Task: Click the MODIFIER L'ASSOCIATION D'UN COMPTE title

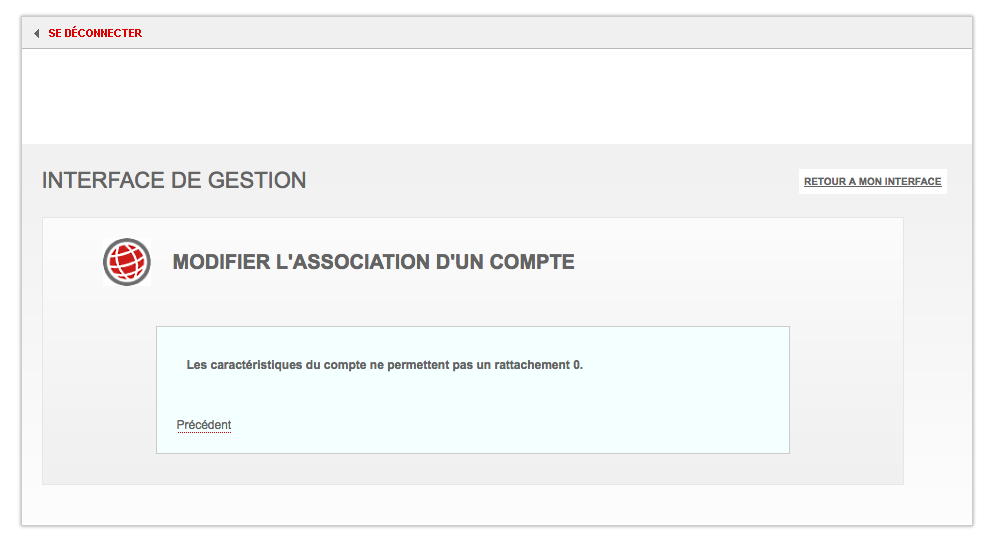Action: (373, 263)
